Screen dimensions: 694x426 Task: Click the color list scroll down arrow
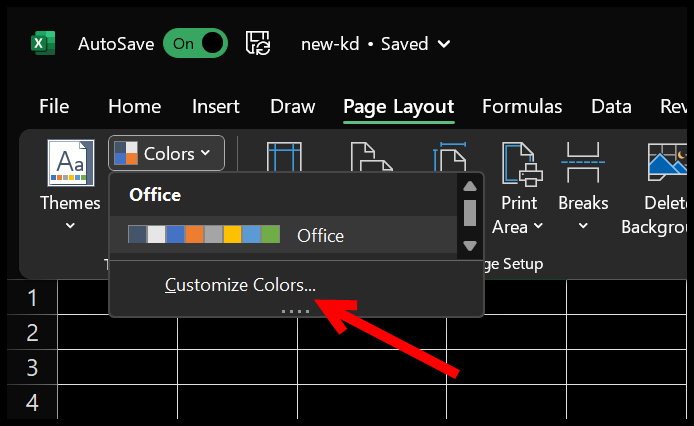(470, 246)
